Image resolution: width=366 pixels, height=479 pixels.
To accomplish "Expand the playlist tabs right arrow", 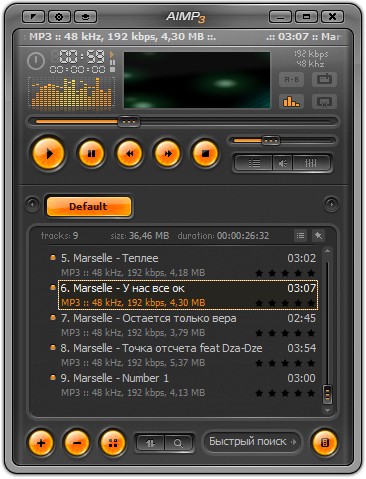I will click(x=331, y=204).
